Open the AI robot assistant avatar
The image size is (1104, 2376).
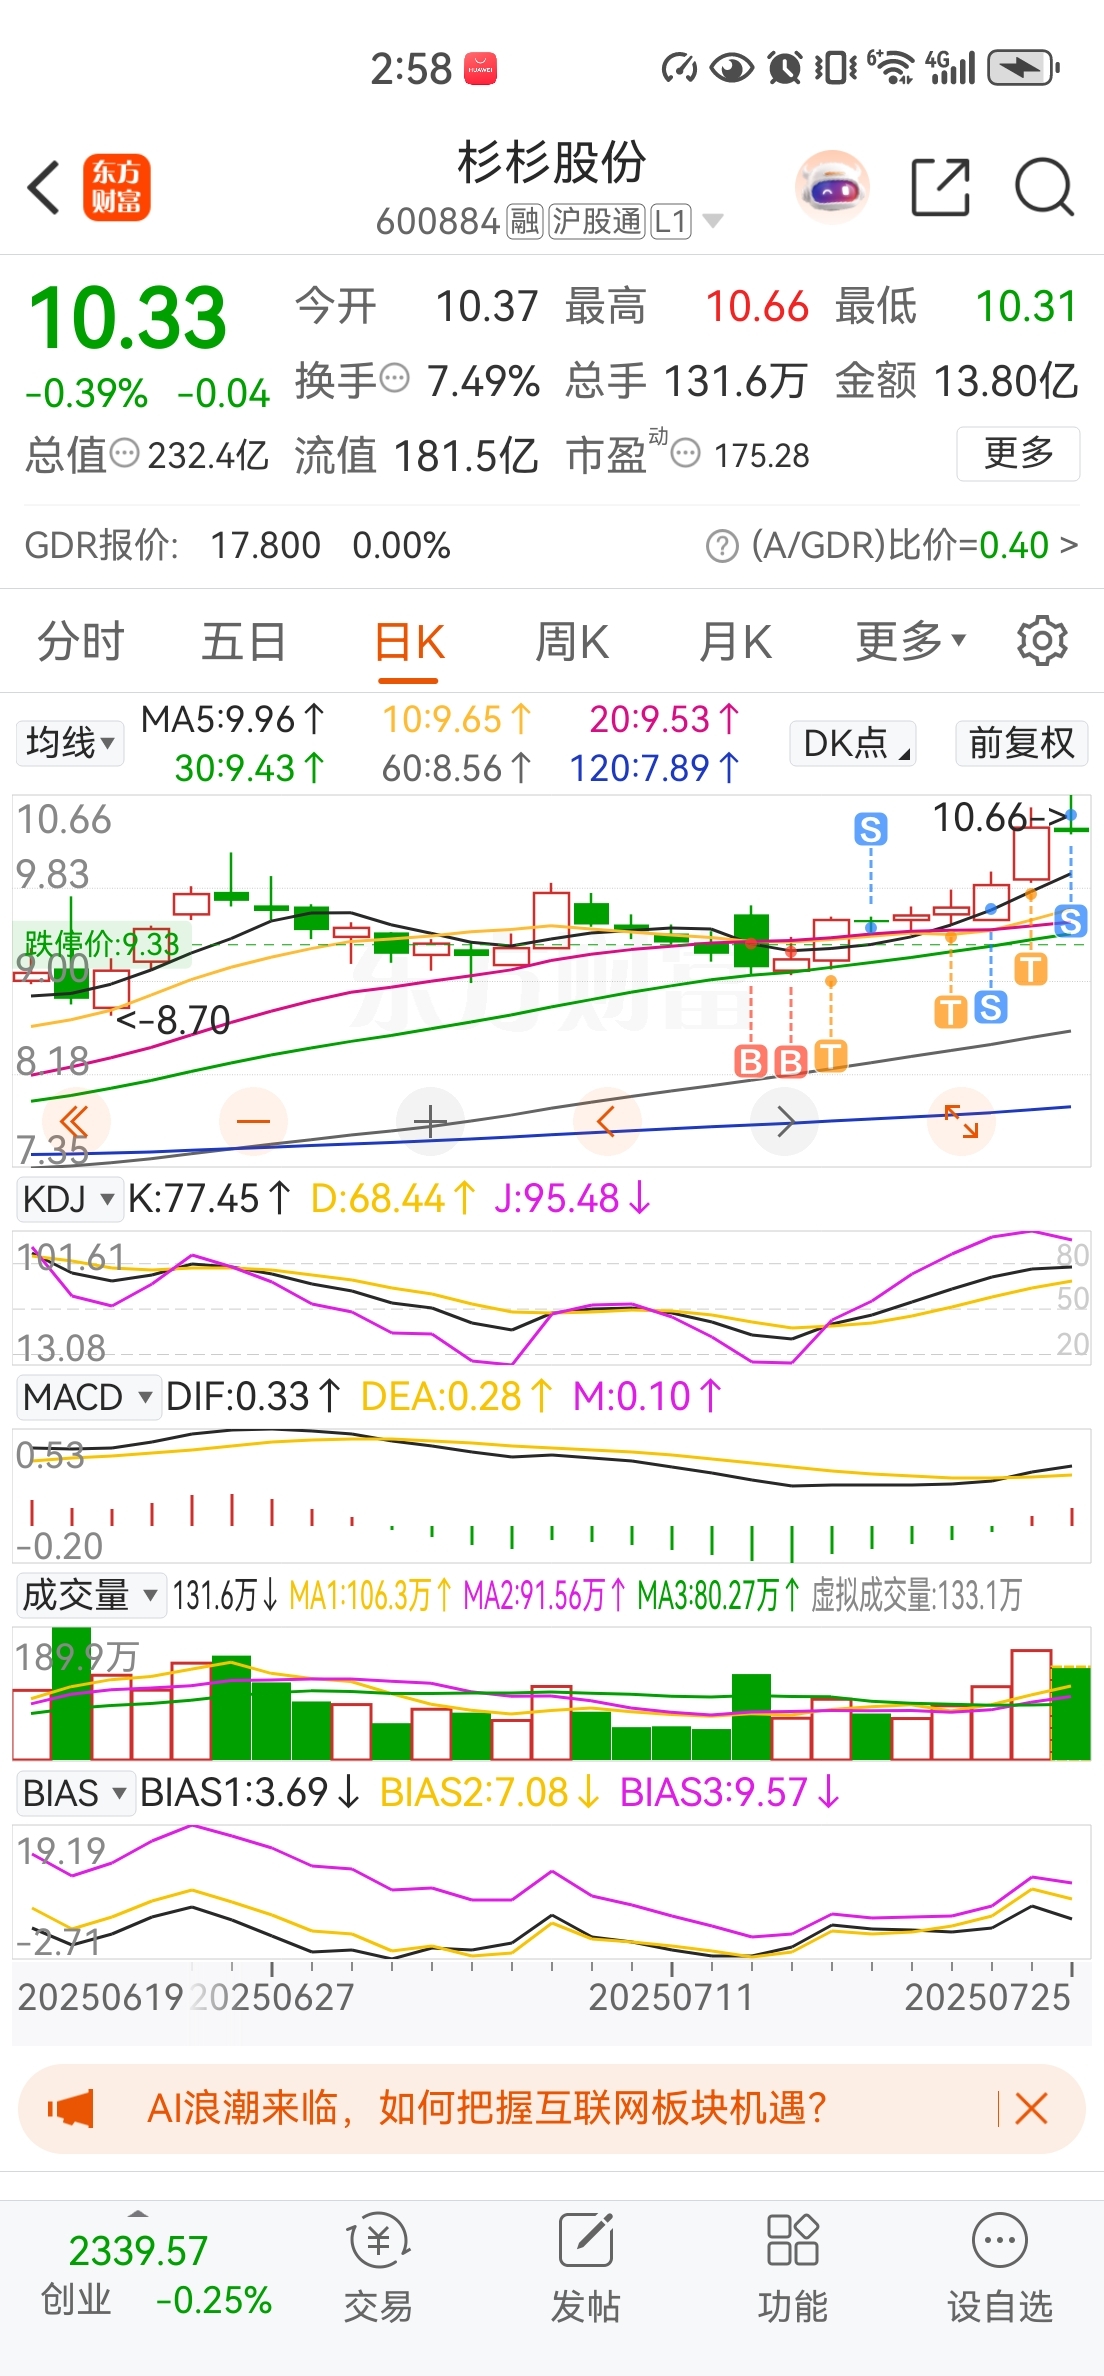point(832,187)
